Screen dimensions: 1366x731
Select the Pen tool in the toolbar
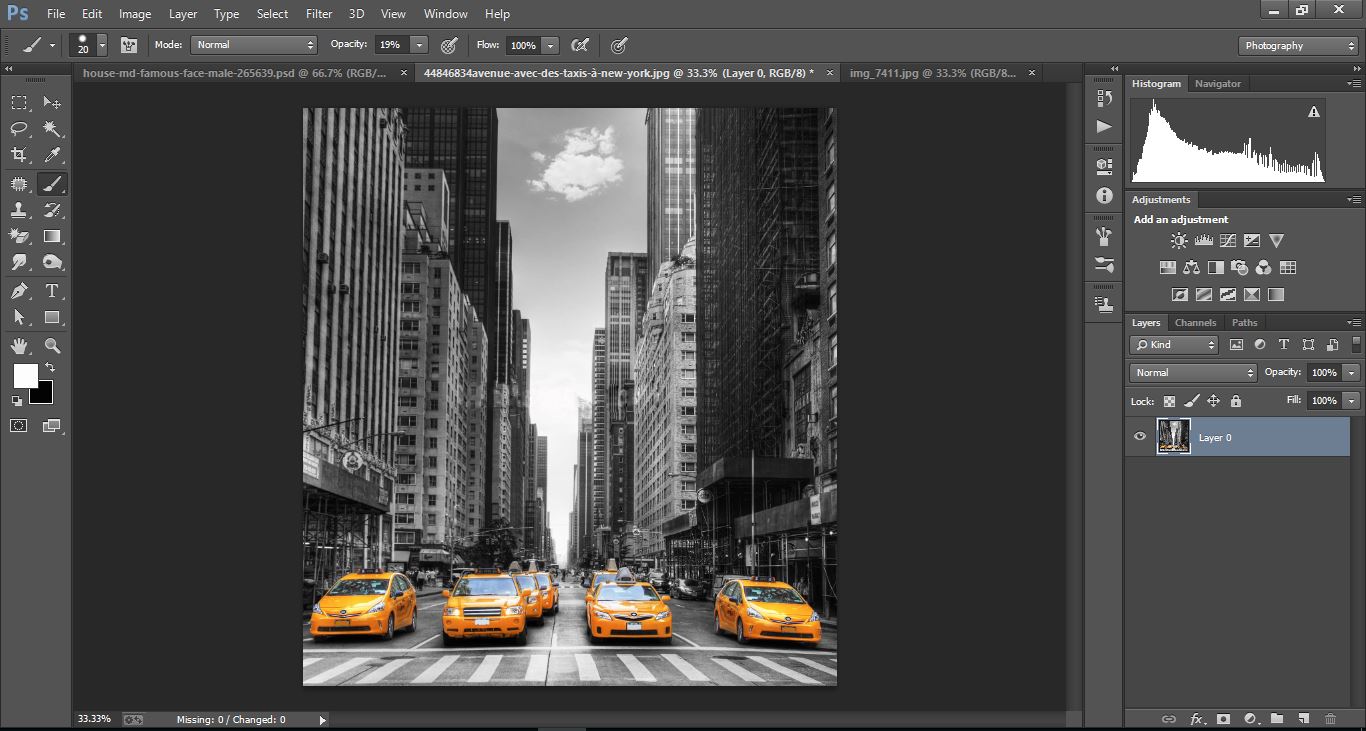click(x=20, y=290)
